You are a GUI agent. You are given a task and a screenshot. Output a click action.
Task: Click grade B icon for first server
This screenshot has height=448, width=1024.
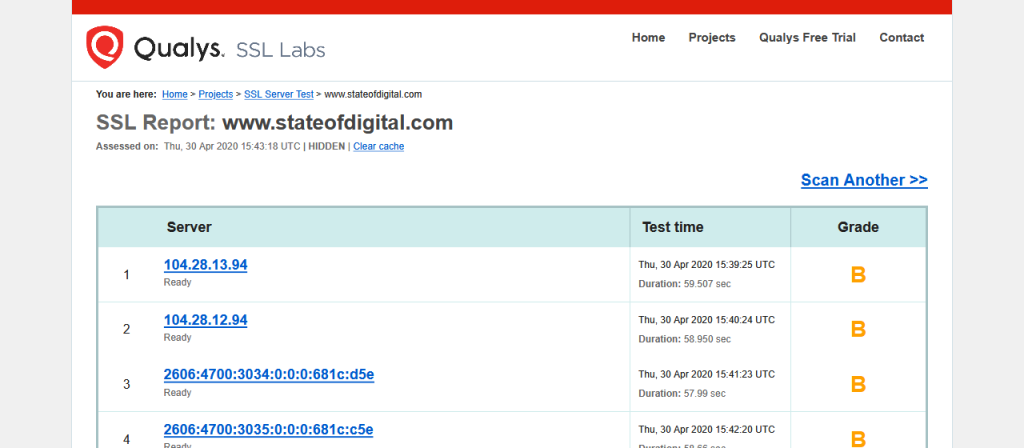(x=857, y=275)
